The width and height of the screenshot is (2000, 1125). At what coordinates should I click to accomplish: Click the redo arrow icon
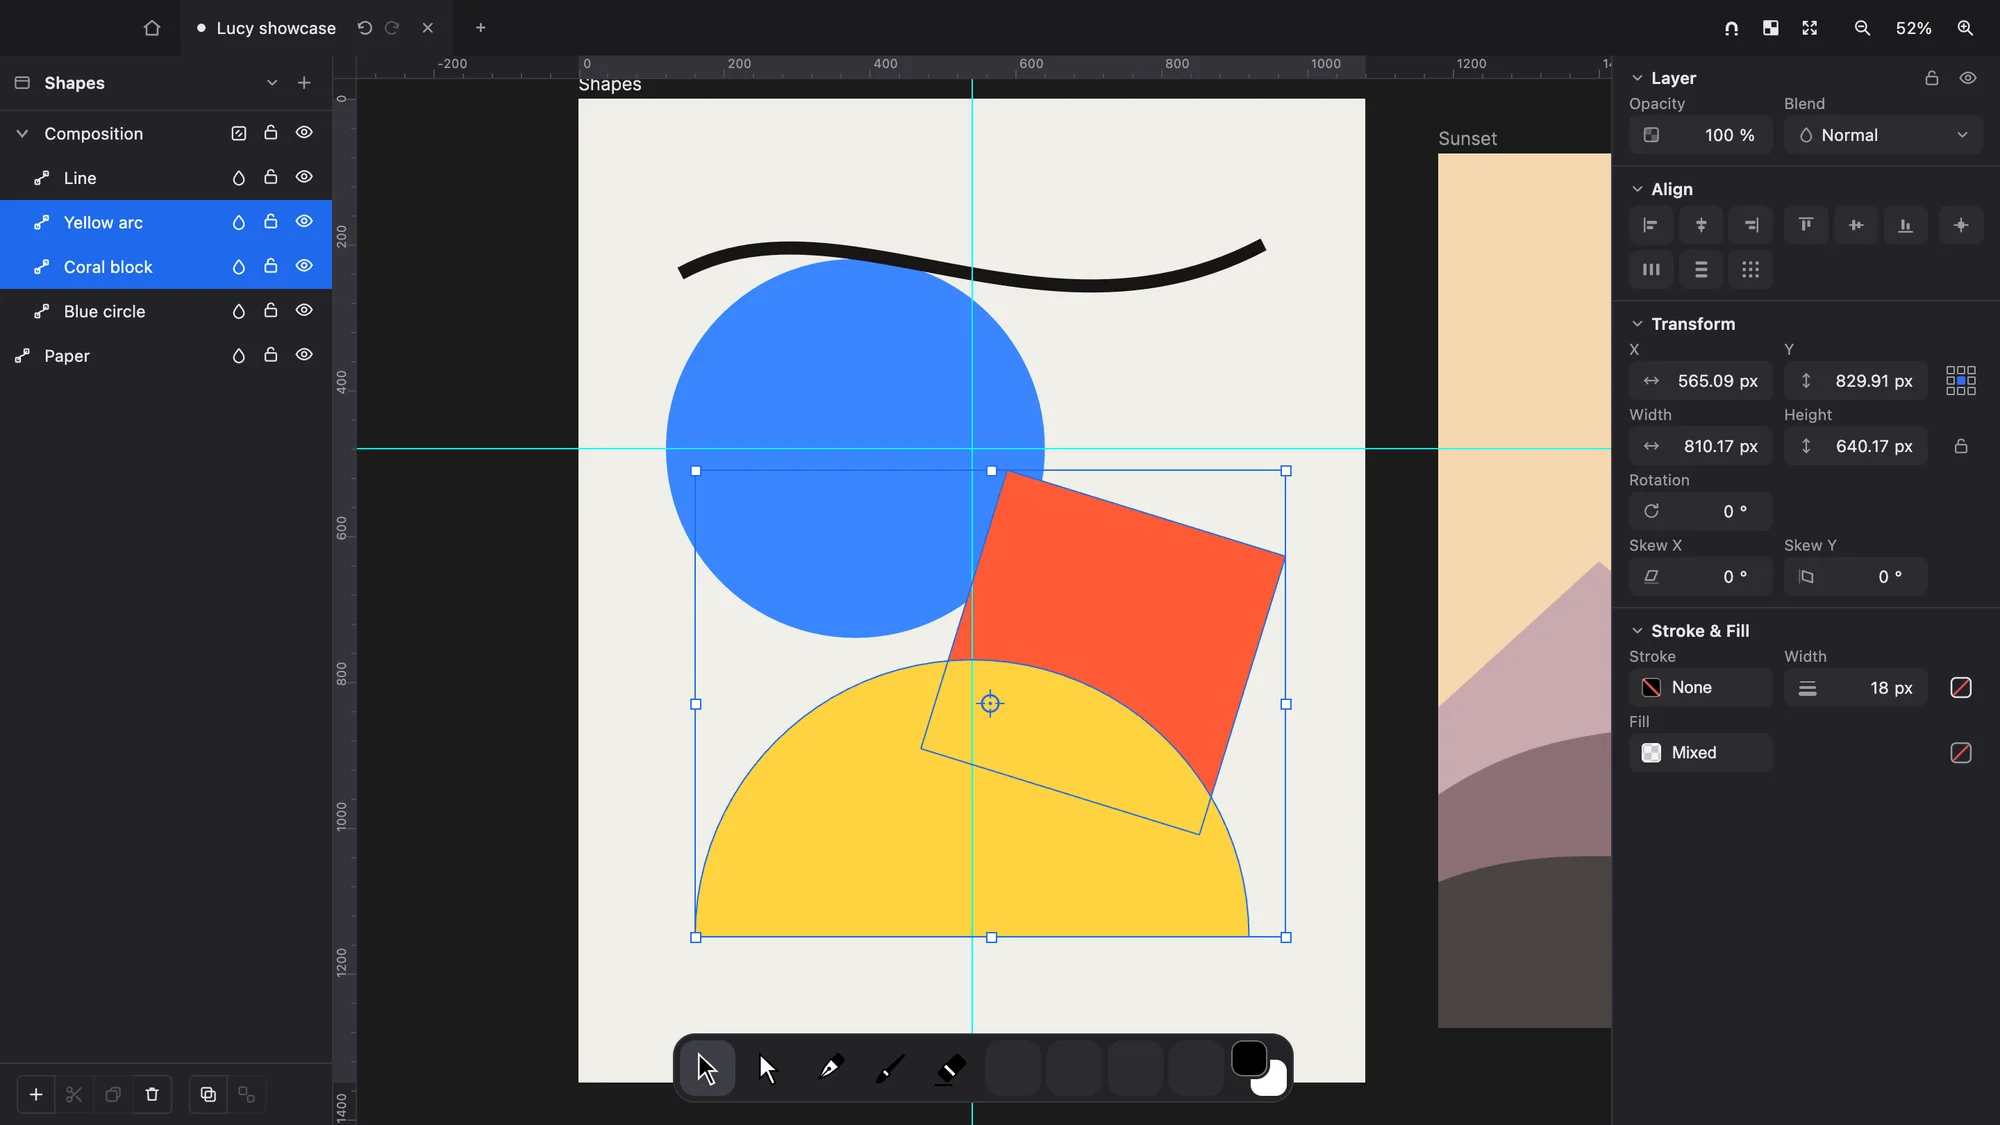click(x=392, y=28)
